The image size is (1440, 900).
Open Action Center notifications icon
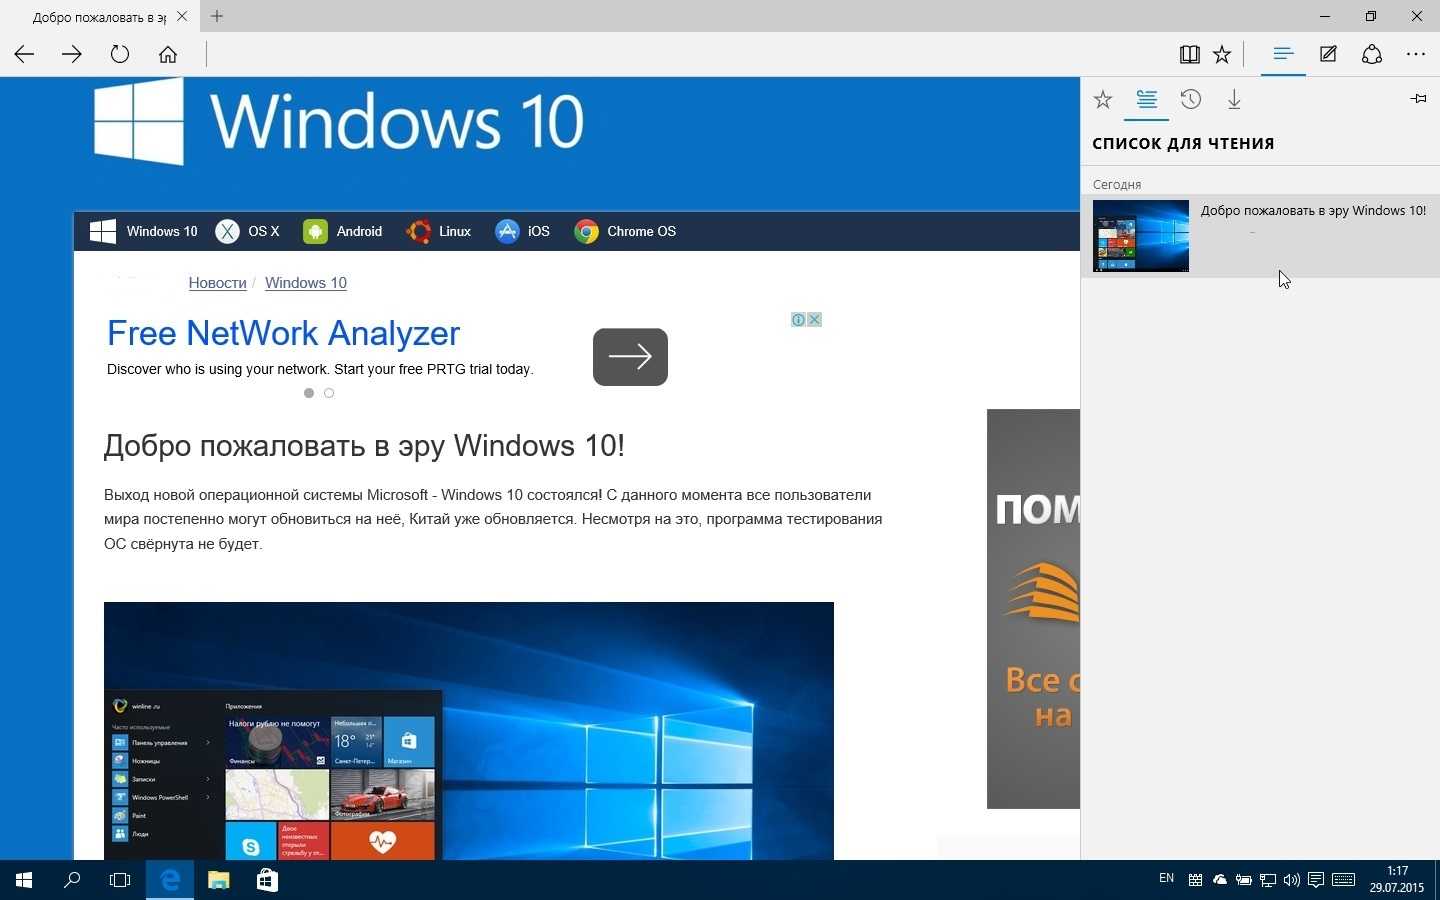point(1316,880)
